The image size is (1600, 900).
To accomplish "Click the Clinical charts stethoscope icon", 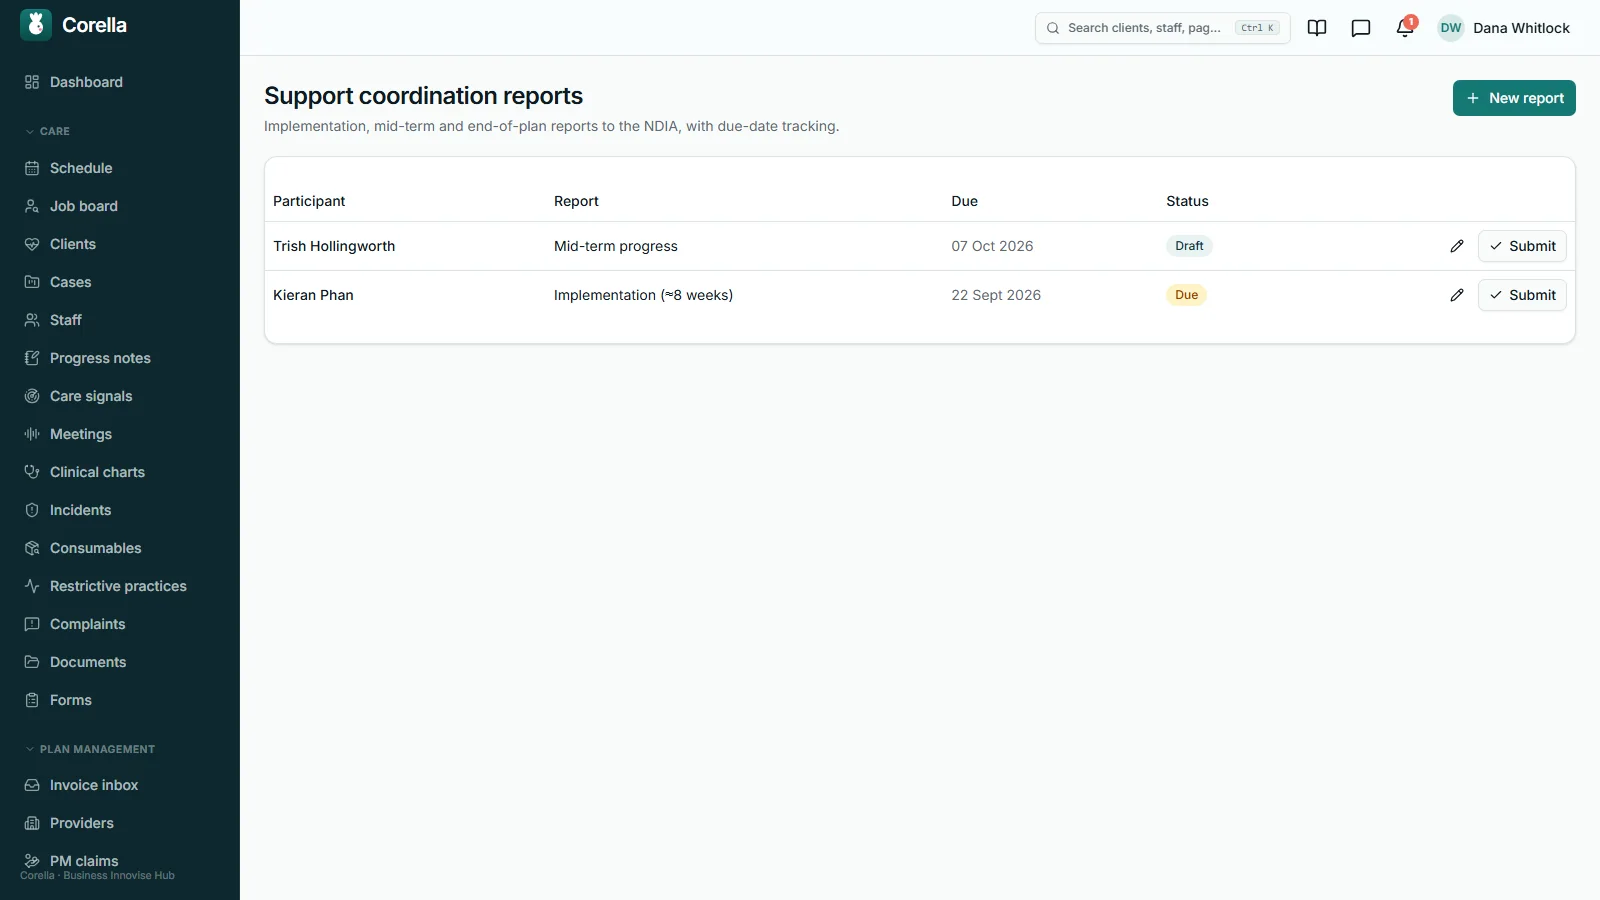I will tap(32, 472).
